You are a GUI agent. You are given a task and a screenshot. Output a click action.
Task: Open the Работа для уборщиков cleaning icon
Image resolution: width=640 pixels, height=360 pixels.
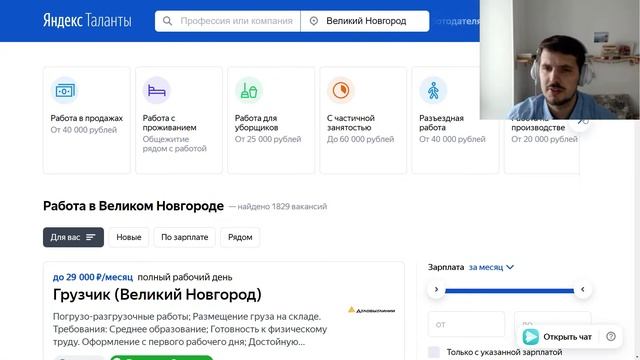(249, 90)
